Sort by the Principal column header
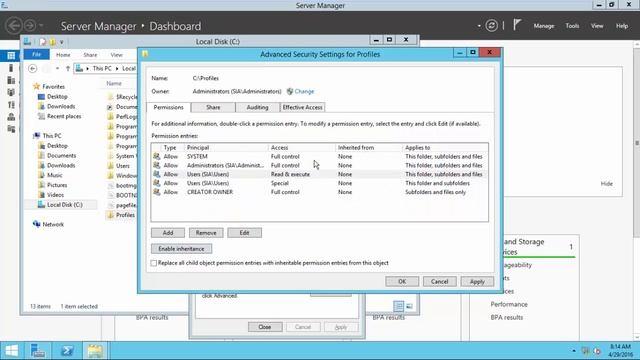This screenshot has height=360, width=640. pos(227,147)
